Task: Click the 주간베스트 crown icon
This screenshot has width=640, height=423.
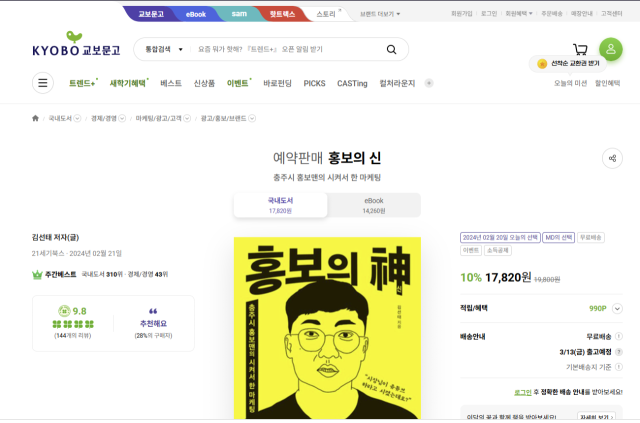Action: [37, 274]
